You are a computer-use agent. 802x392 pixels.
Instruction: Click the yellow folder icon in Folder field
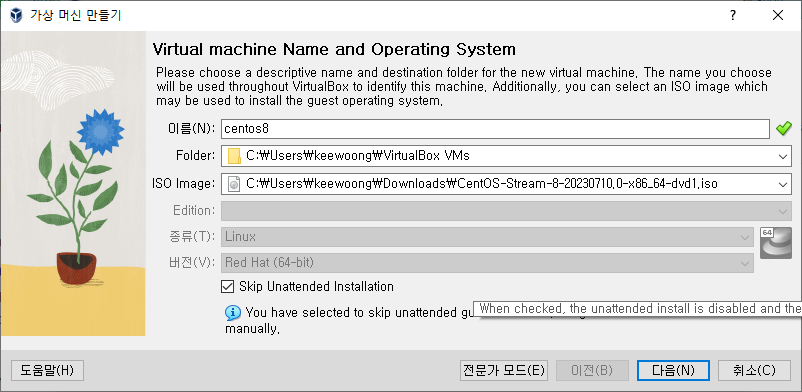pos(234,156)
